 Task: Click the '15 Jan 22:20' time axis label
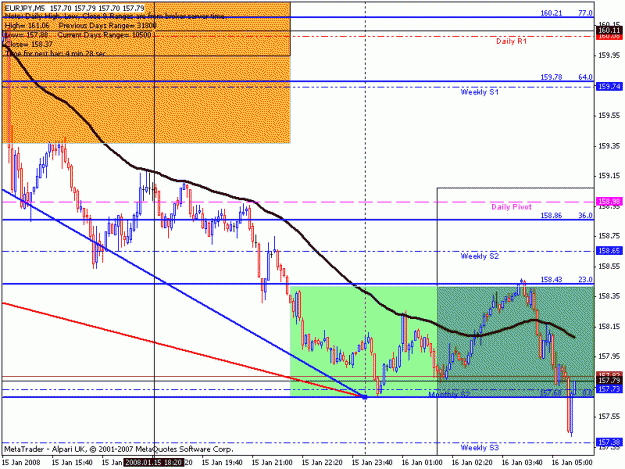coord(322,463)
